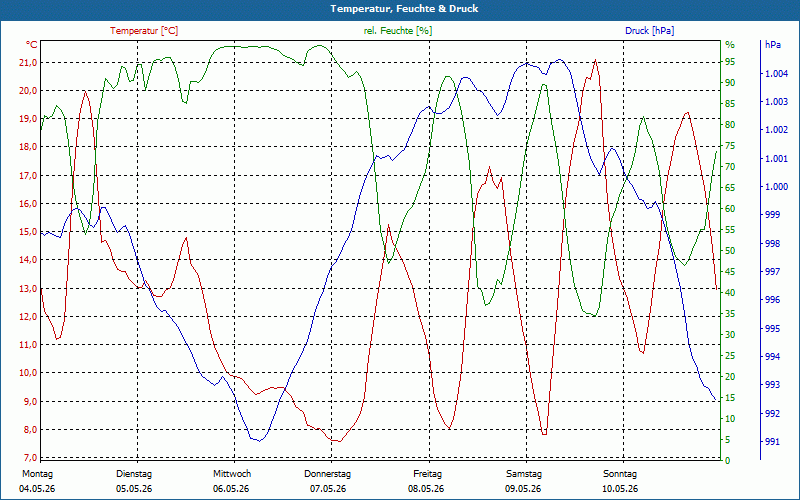Click the title 'Temperatur, Feuchte & Druck'

pos(404,9)
